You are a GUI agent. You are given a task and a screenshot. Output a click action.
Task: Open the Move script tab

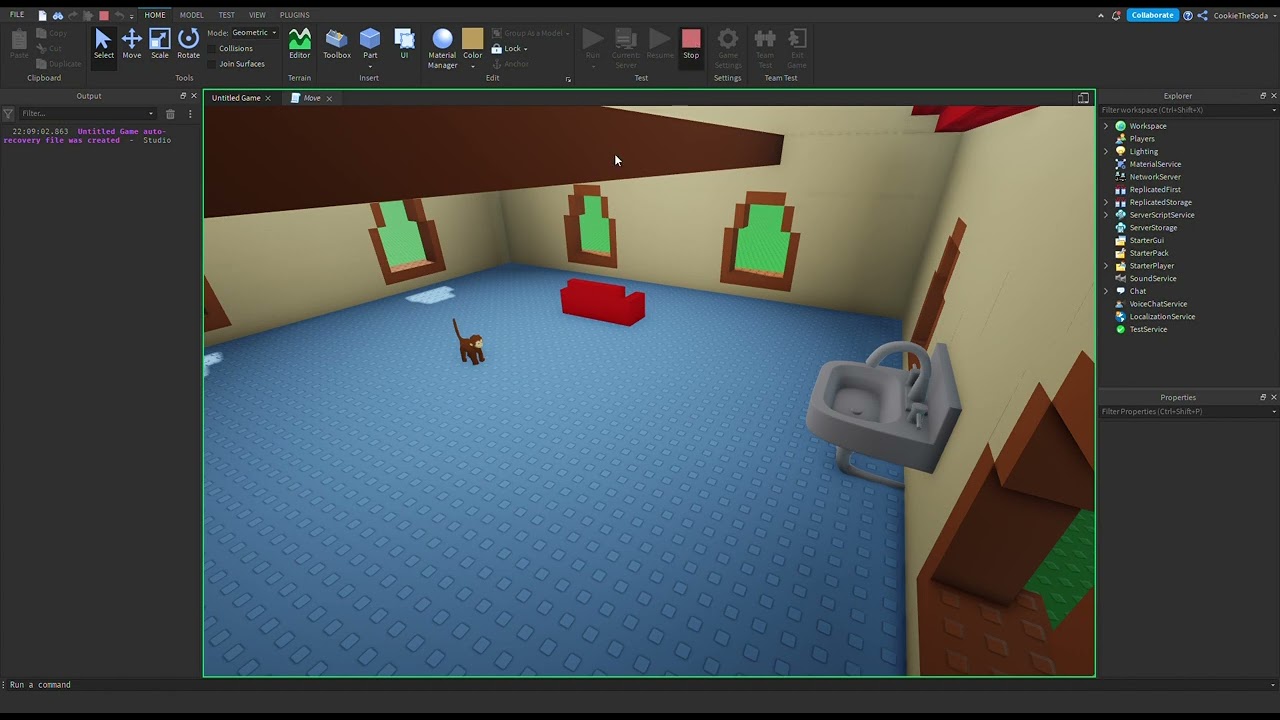311,98
